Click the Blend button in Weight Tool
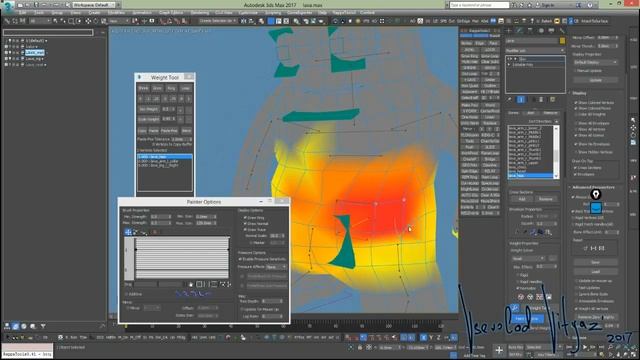The width and height of the screenshot is (640, 360). pos(186,131)
